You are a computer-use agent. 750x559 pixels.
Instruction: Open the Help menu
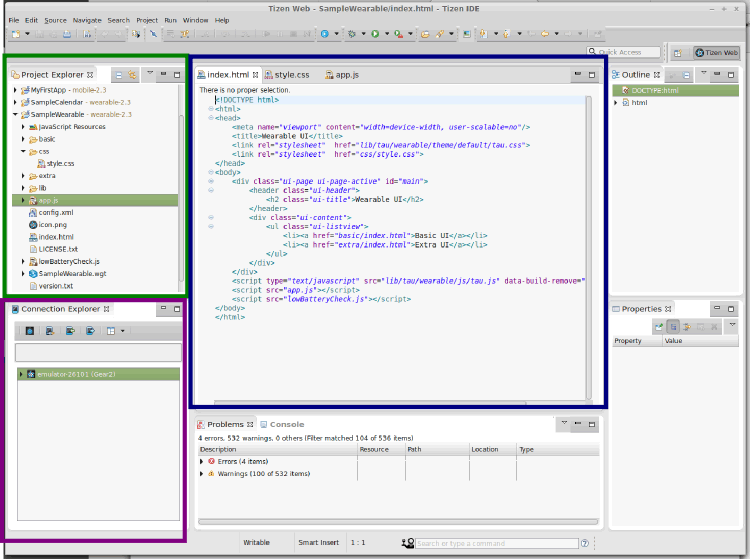click(222, 20)
